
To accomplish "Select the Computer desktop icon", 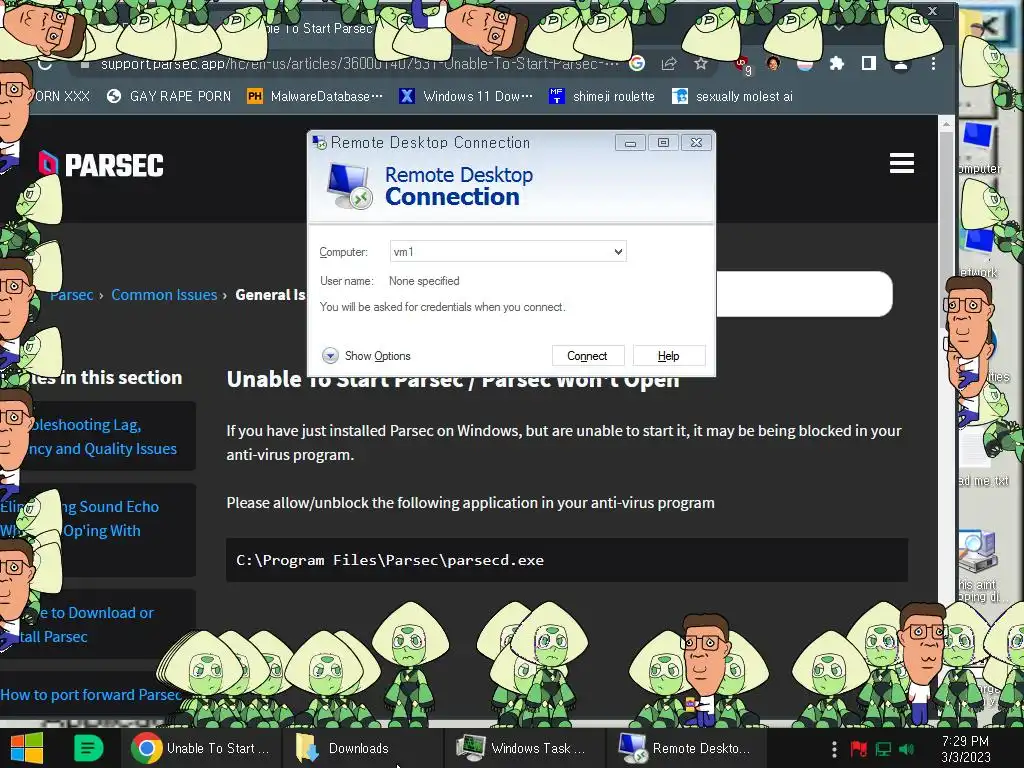I will tap(978, 148).
